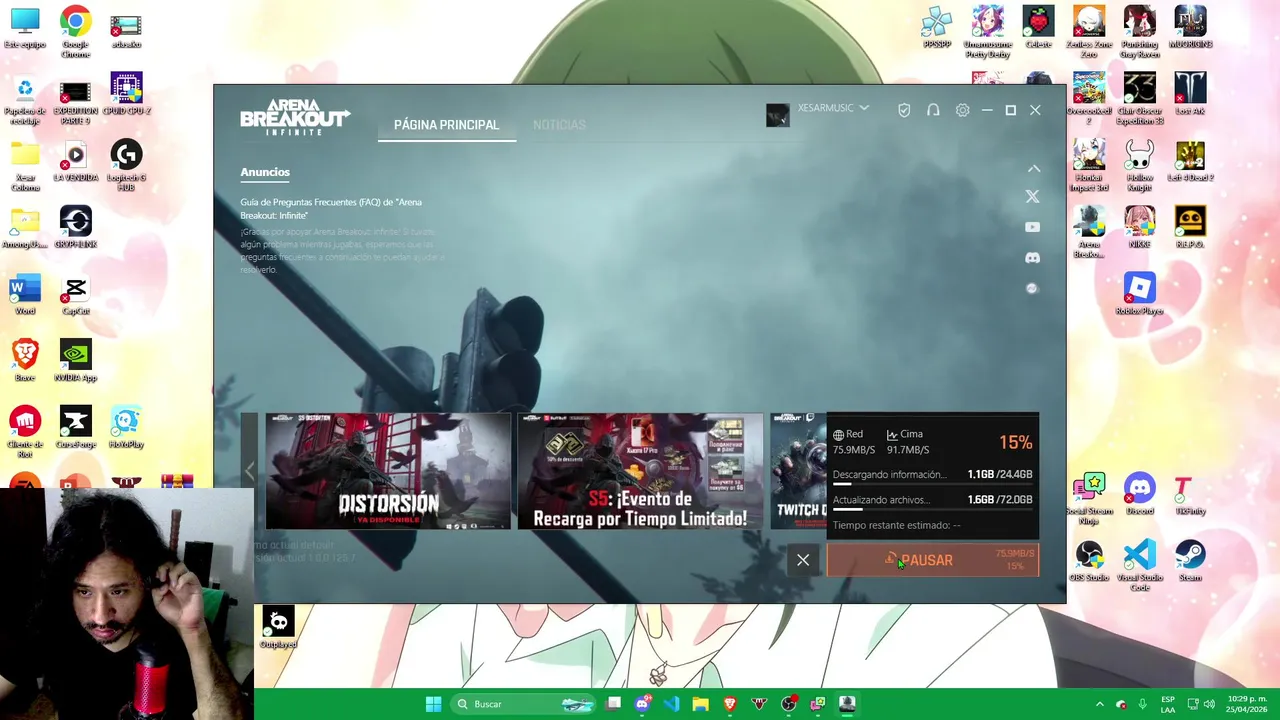Select Discord desktop icon
This screenshot has width=1280, height=720.
pos(1139,494)
